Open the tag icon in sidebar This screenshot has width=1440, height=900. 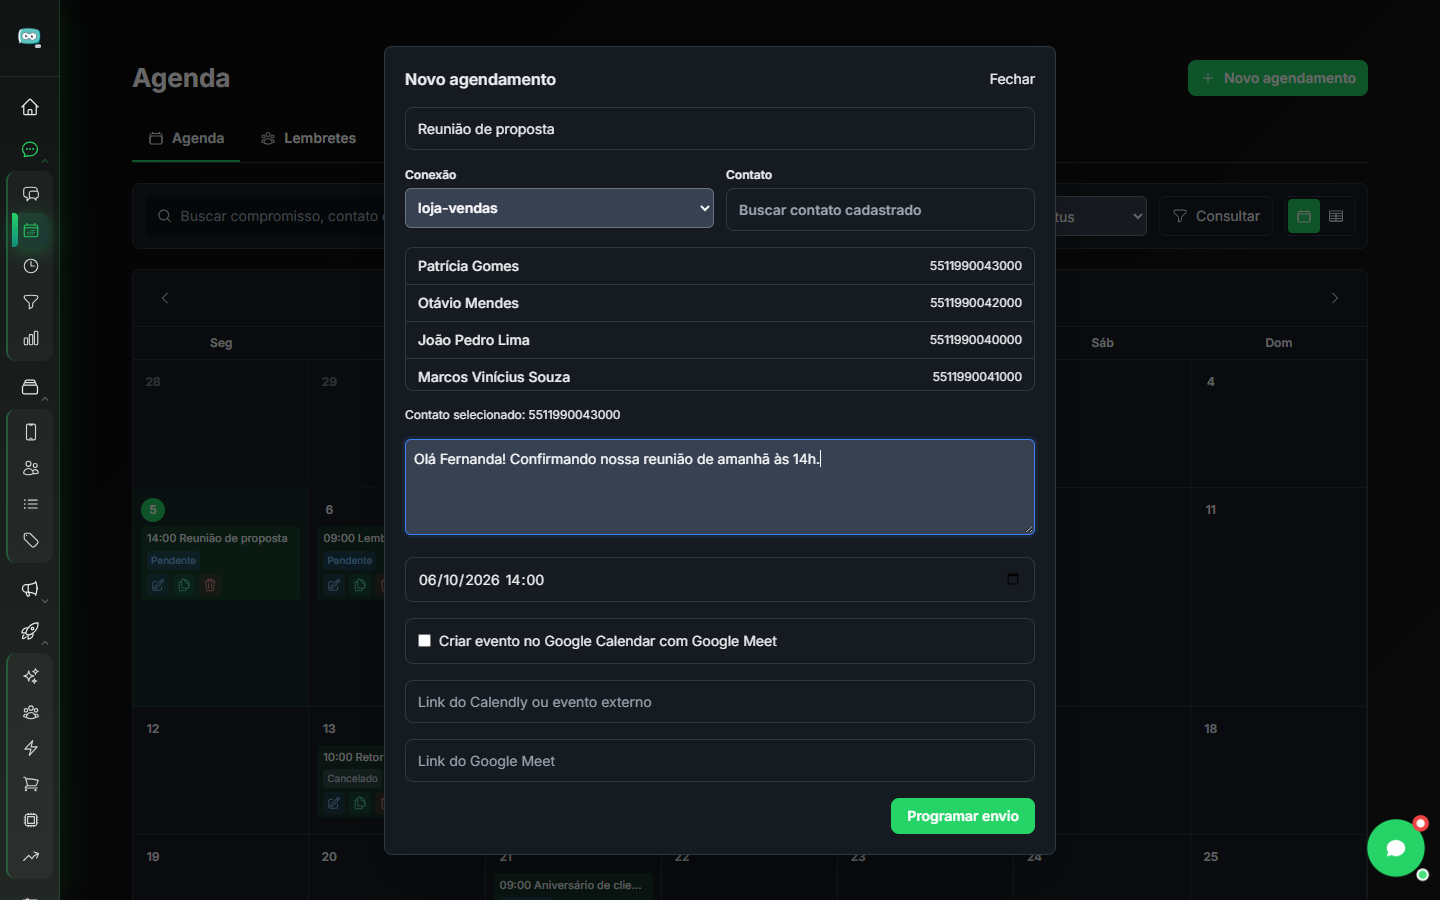click(31, 540)
